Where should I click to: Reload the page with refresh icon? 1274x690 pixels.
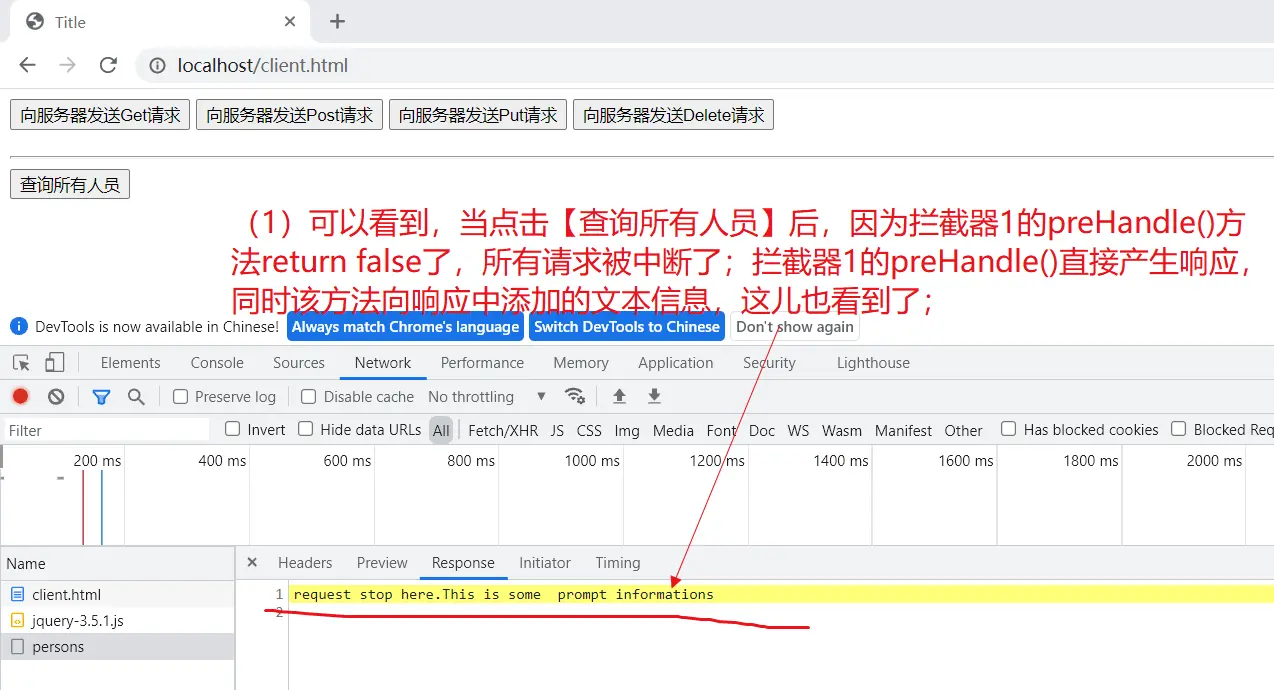point(108,65)
